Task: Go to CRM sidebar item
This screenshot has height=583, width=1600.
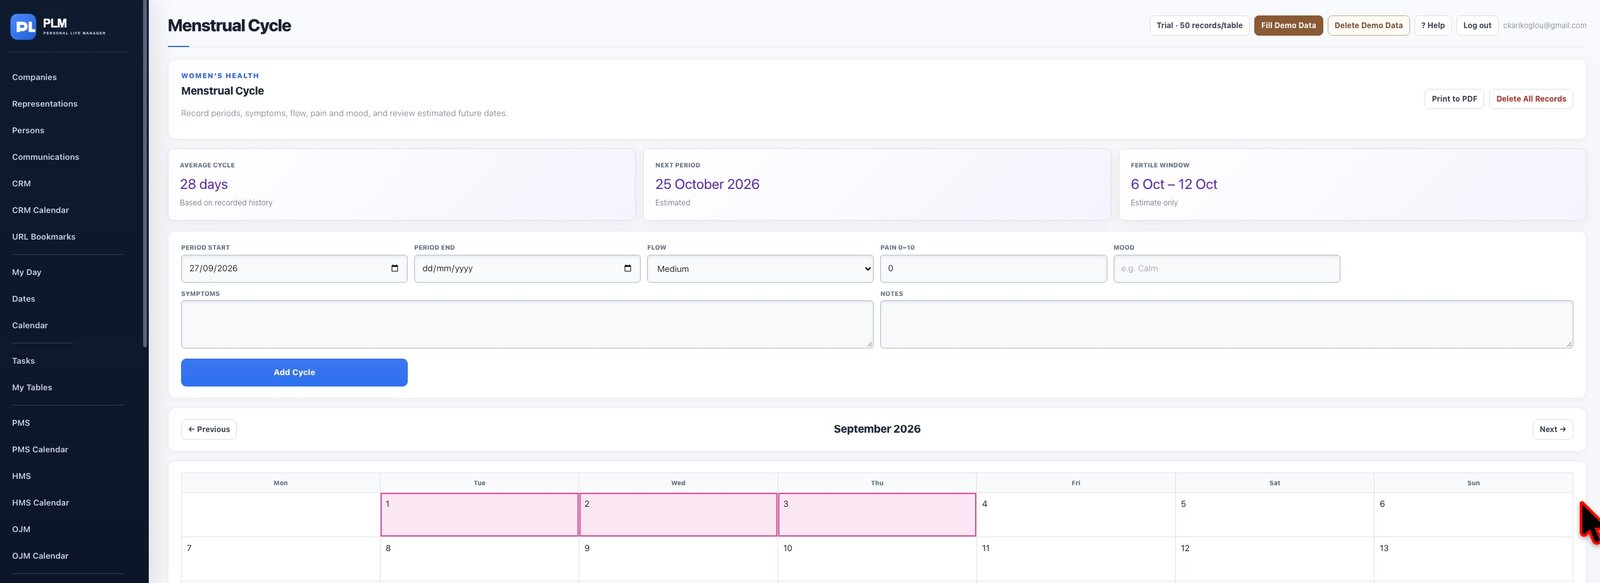Action: 21,184
